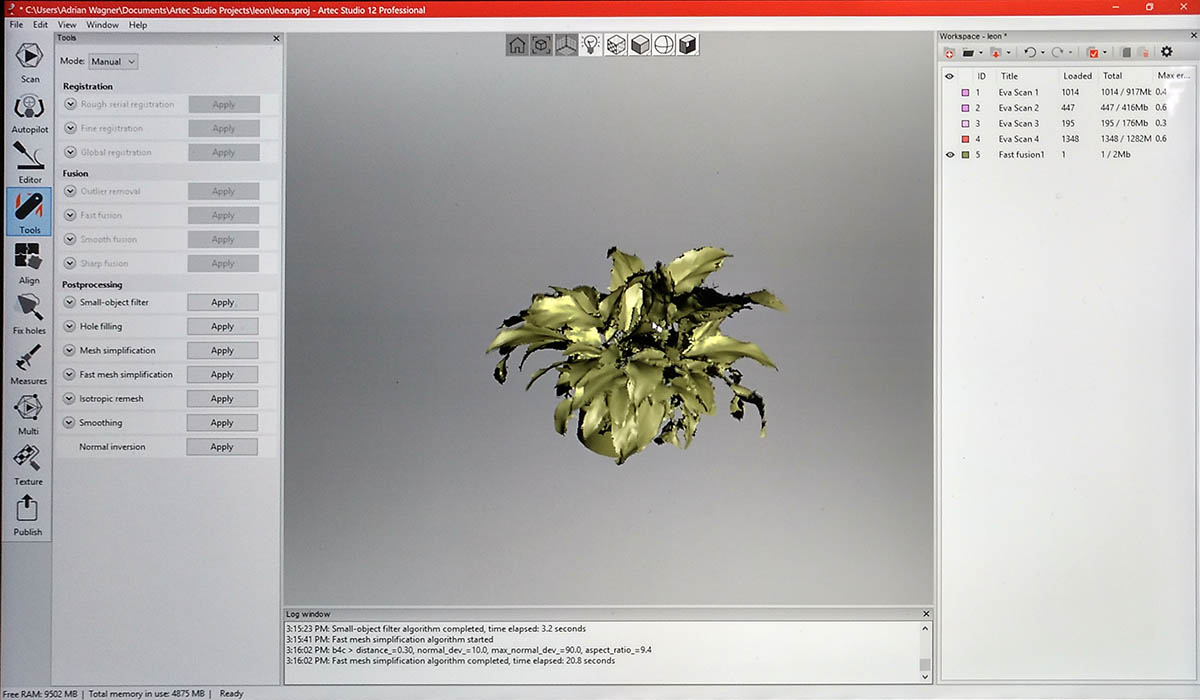This screenshot has height=700, width=1200.
Task: Apply Isotropic remesh
Action: click(x=222, y=398)
